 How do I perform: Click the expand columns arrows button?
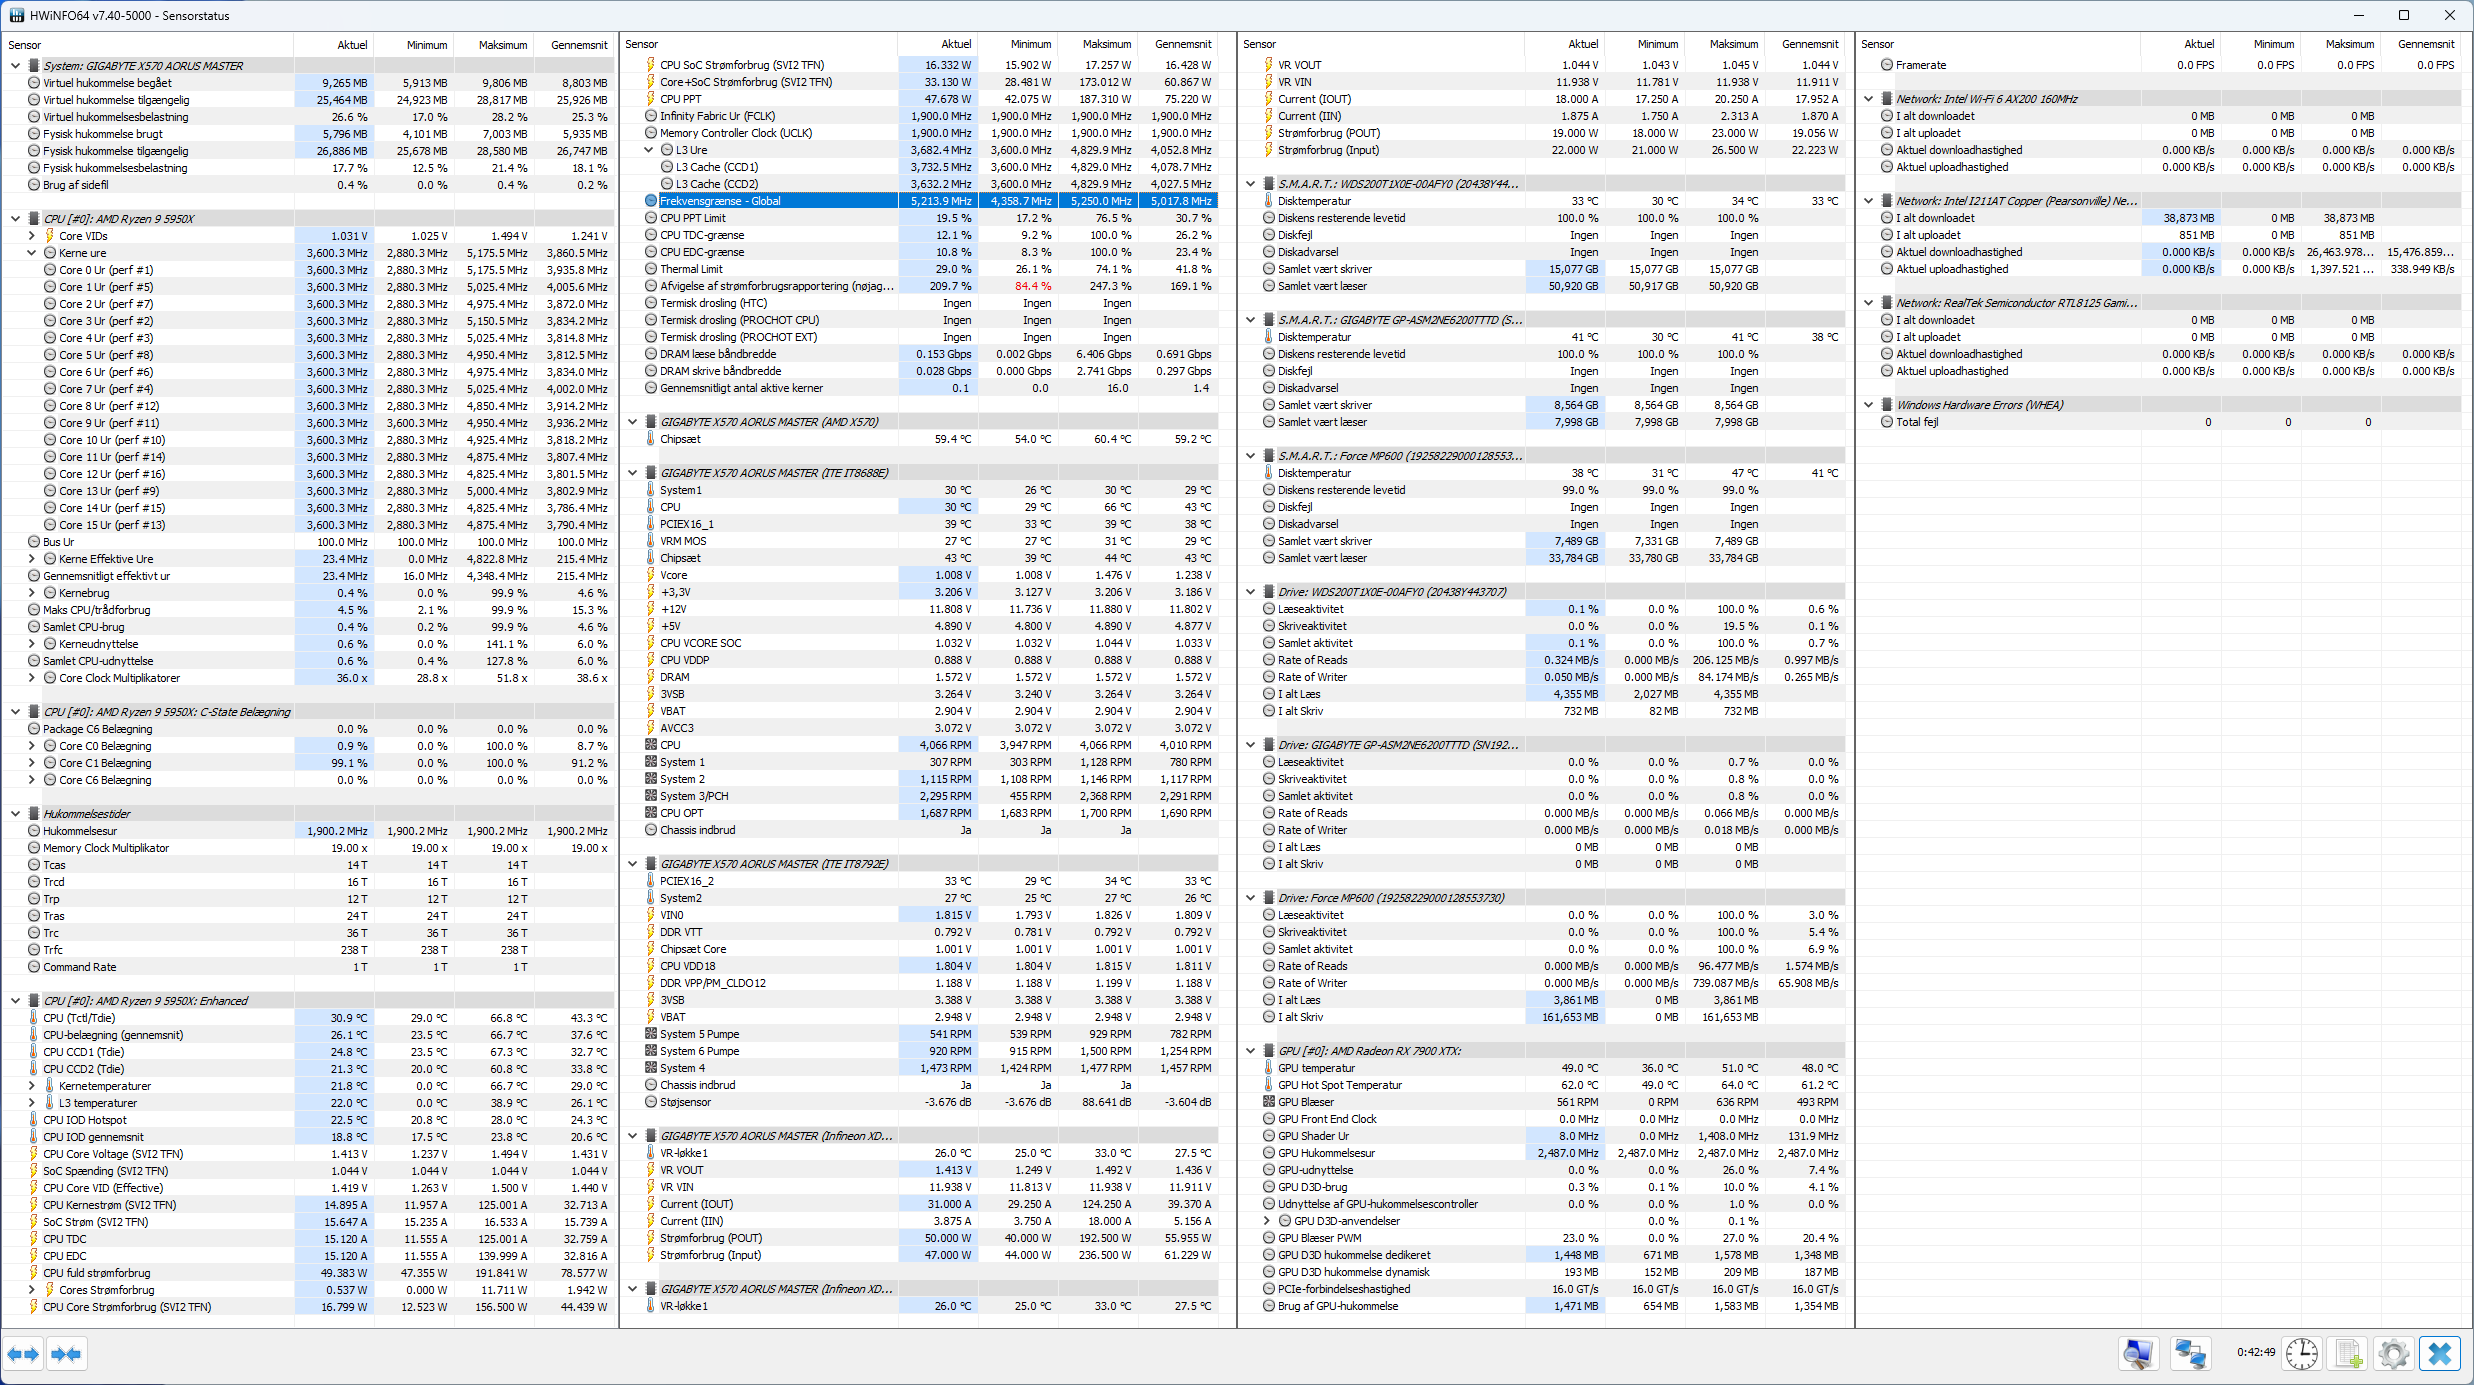tap(23, 1354)
